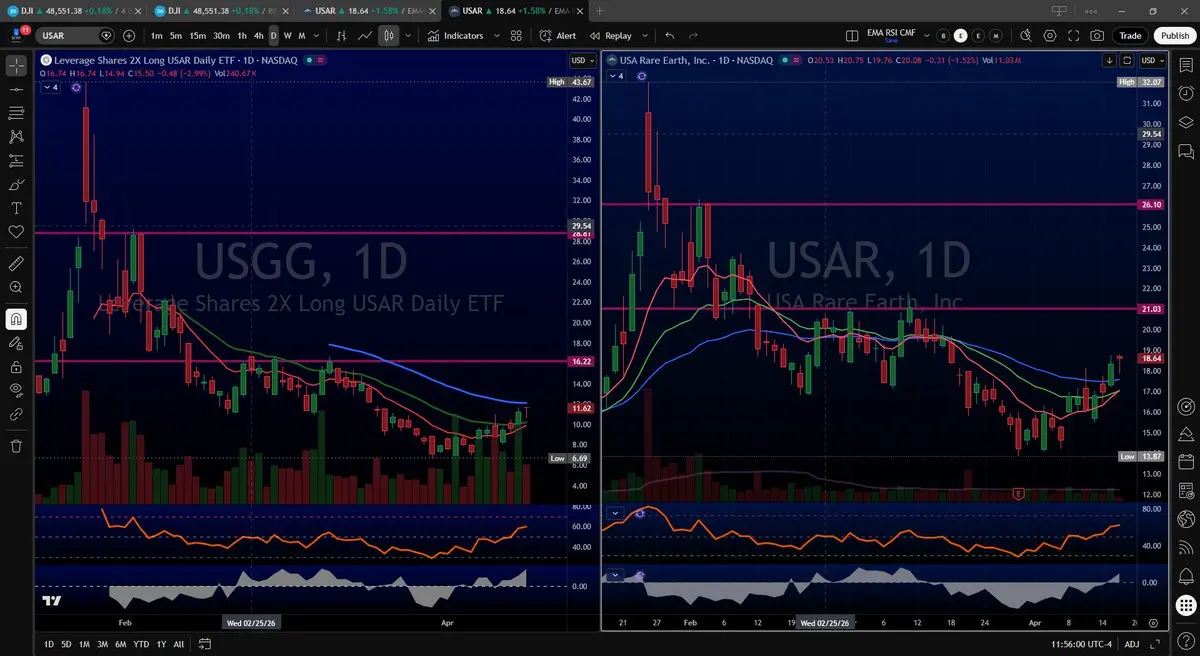Open the object tree layers in right sidebar

(x=1186, y=123)
